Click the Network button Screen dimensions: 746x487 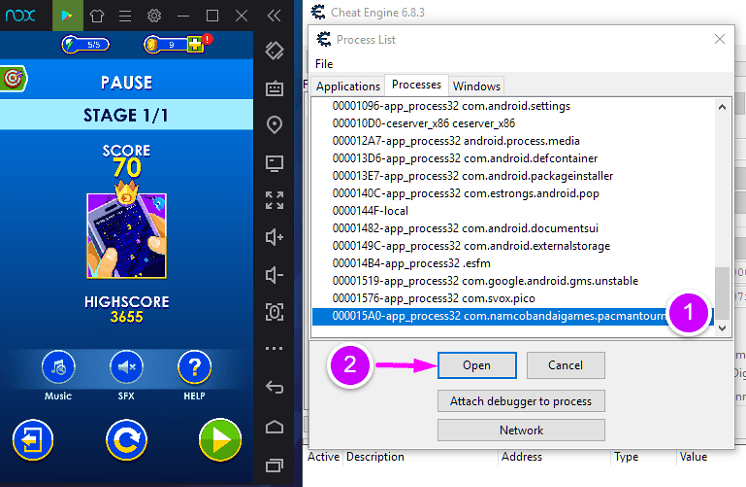click(521, 430)
